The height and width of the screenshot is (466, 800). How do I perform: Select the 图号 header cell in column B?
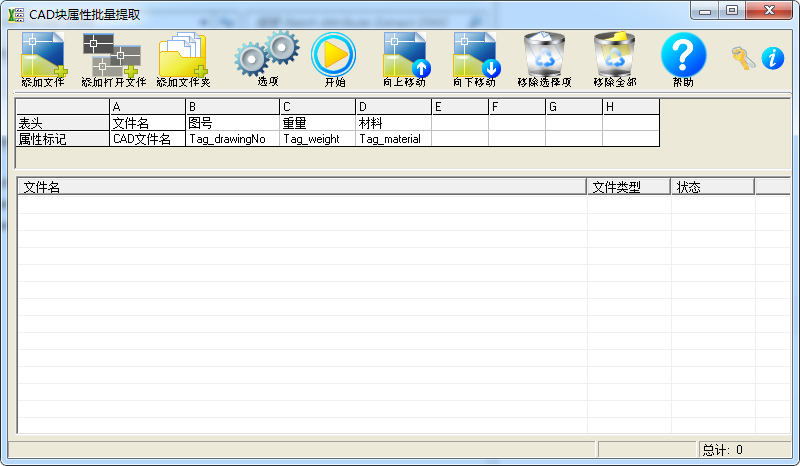tap(232, 123)
